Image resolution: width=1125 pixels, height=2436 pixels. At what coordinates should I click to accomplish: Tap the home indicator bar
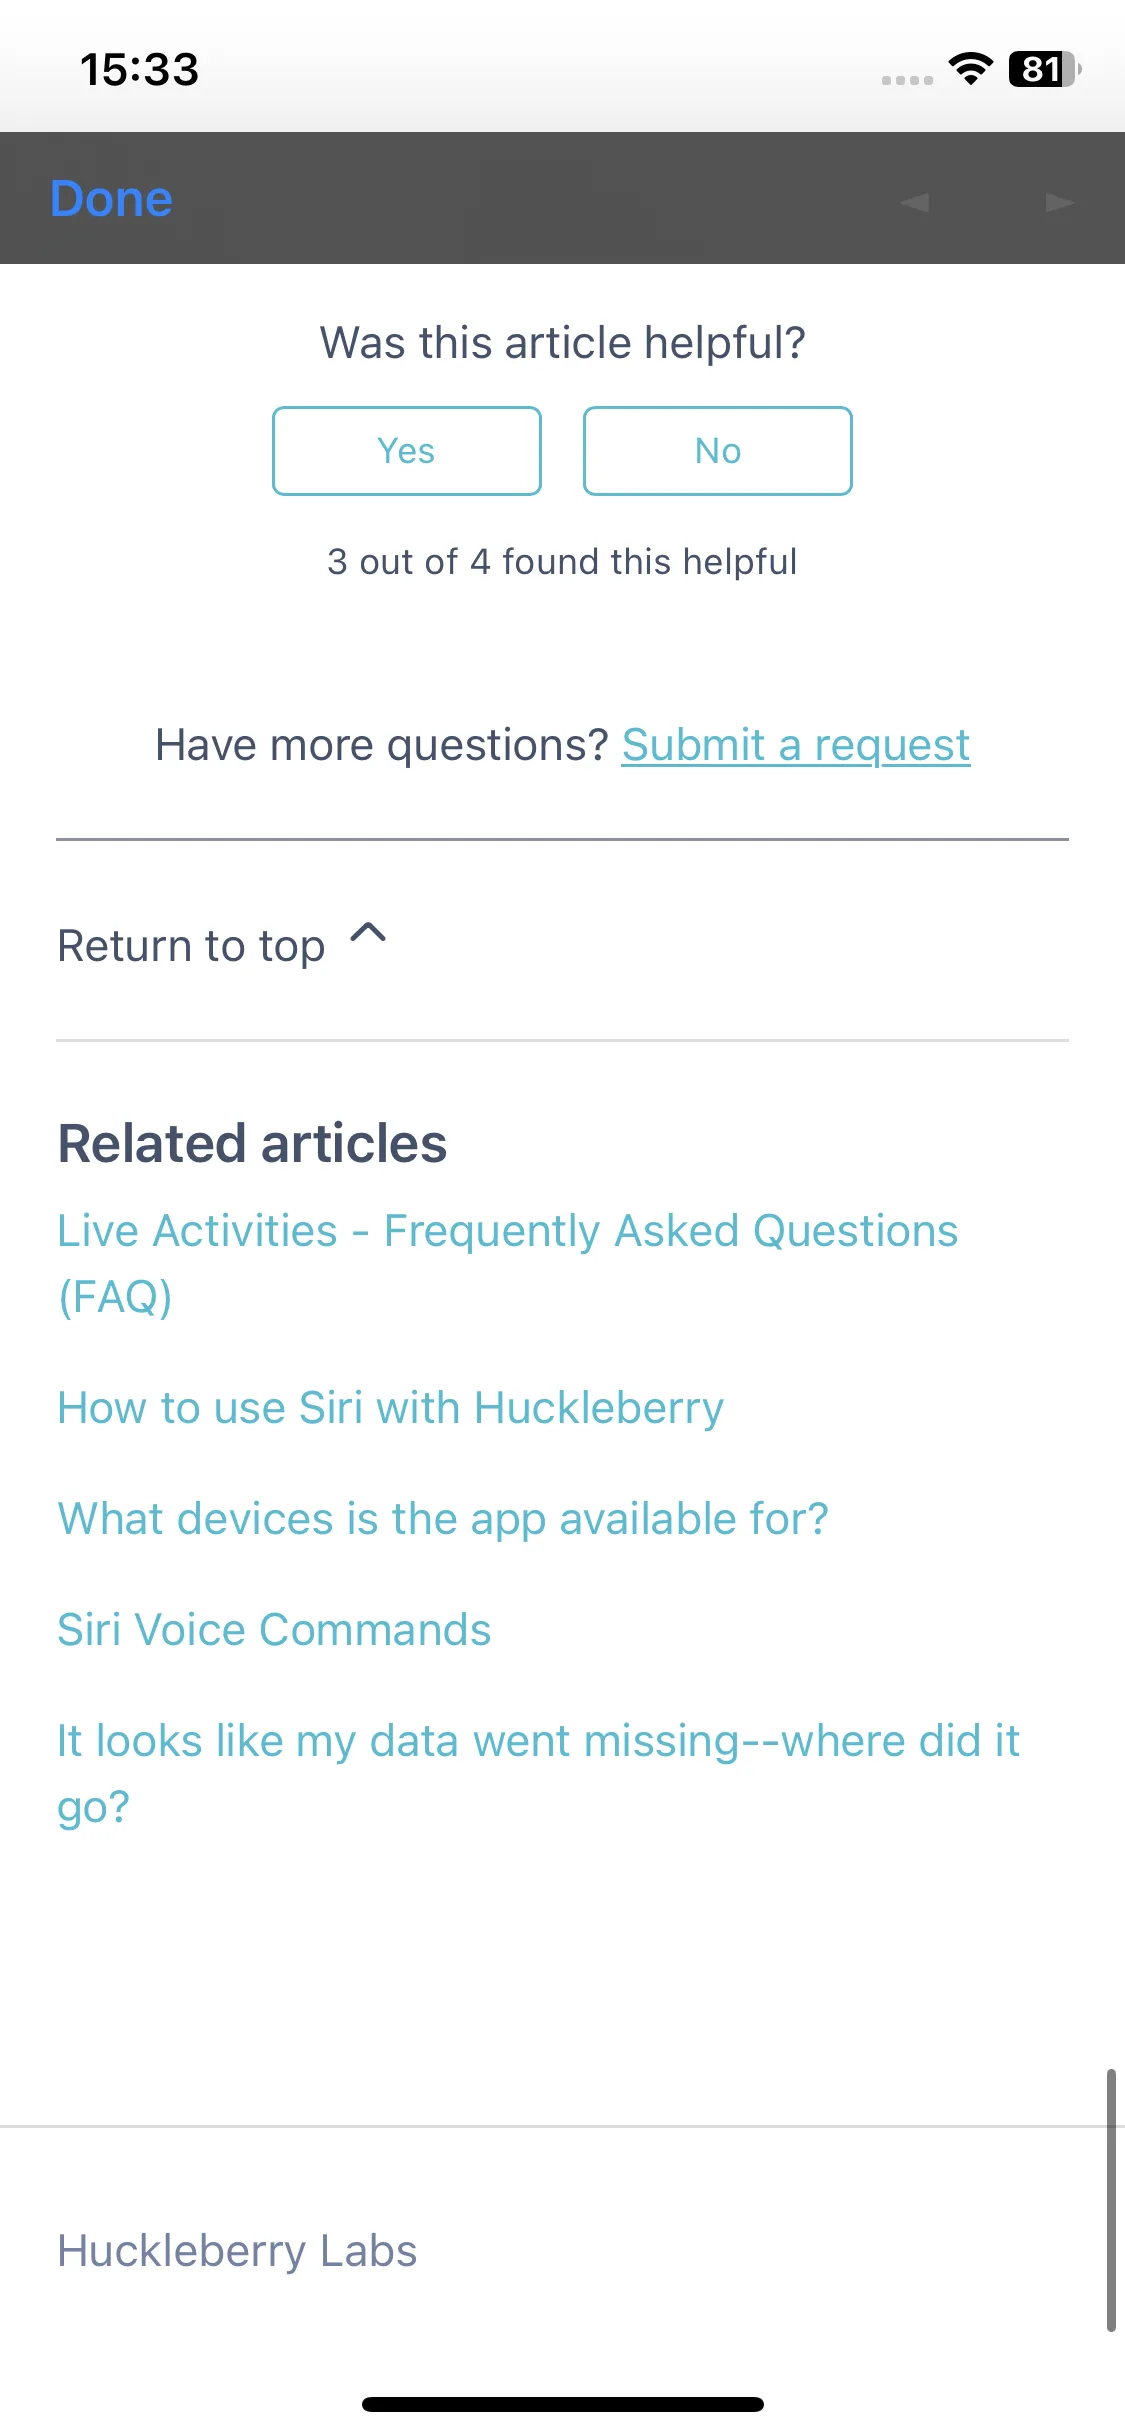[563, 2404]
